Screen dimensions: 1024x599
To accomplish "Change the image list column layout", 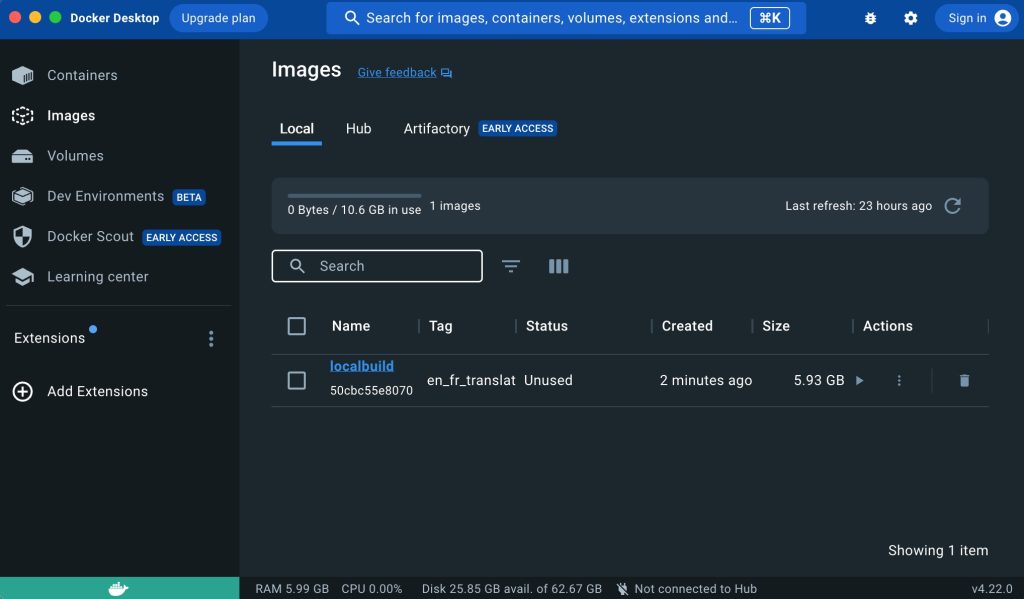I will tap(558, 266).
